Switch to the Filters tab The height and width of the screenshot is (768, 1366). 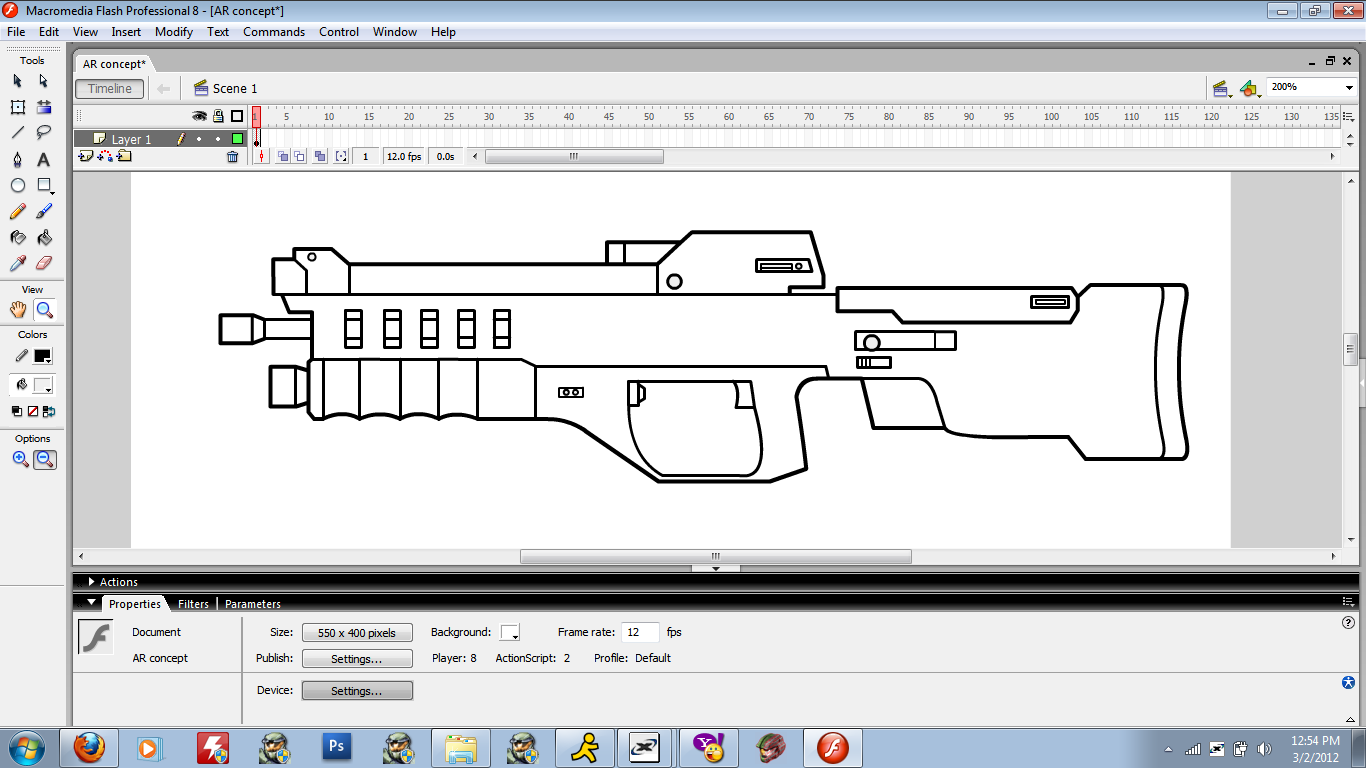pyautogui.click(x=193, y=604)
